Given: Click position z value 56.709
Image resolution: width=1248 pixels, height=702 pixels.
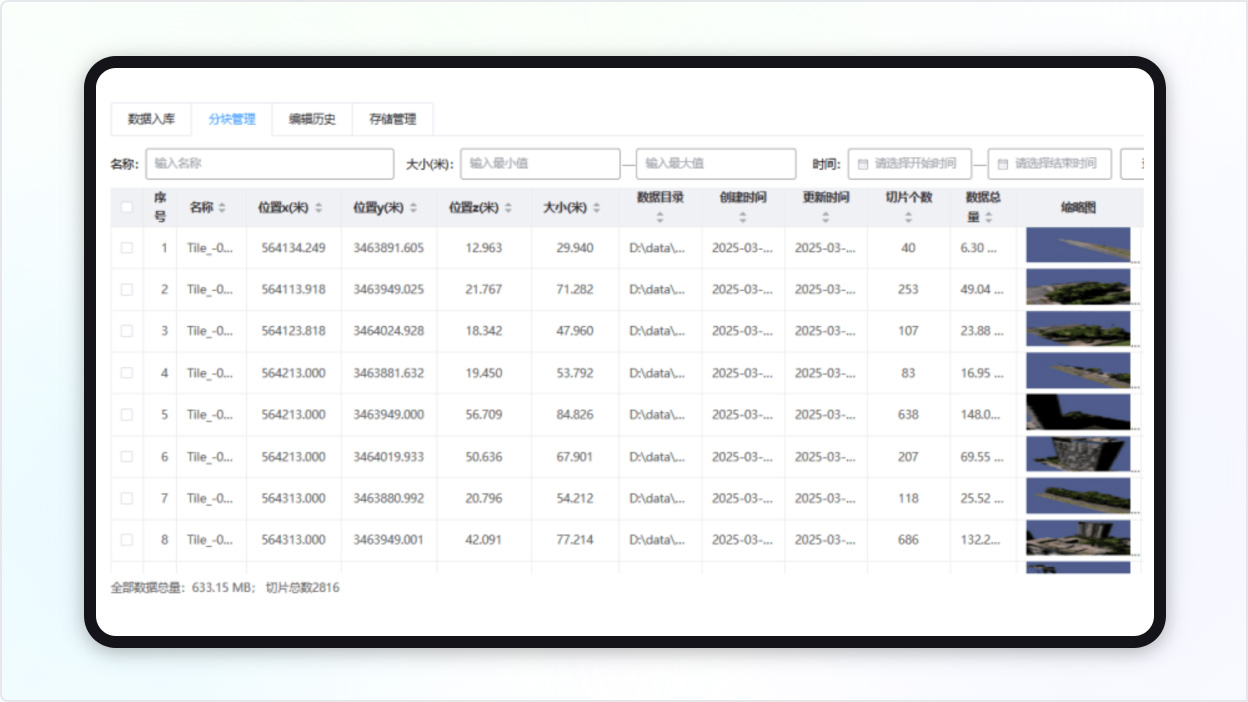Looking at the screenshot, I should click(484, 415).
